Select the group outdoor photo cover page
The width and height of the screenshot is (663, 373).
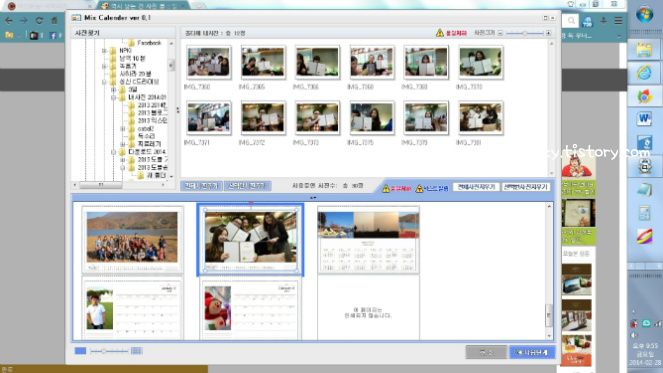click(132, 240)
